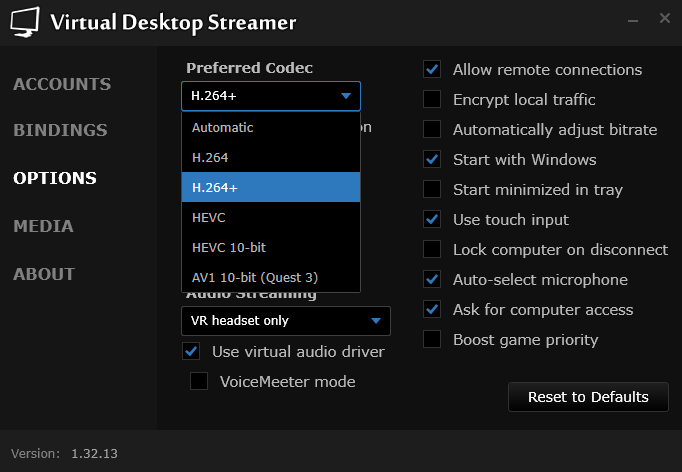The width and height of the screenshot is (682, 472).
Task: Enable Boost game priority
Action: (x=432, y=340)
